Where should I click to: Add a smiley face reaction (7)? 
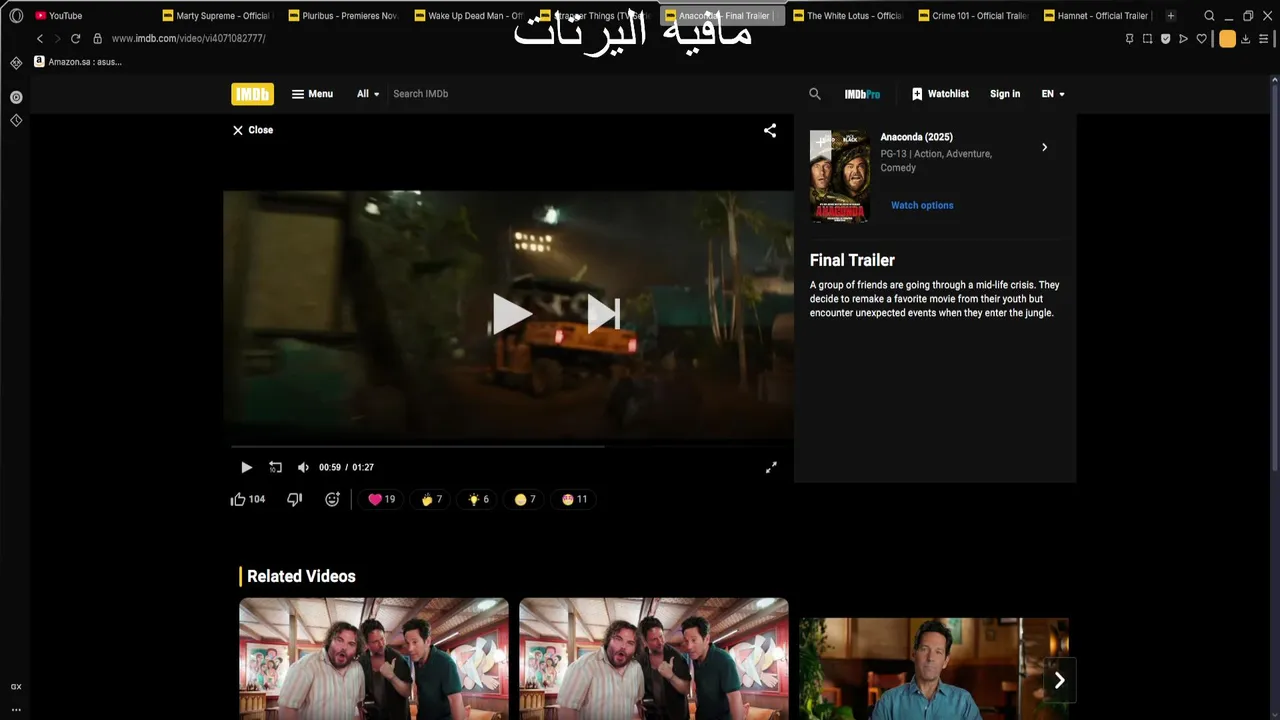(x=525, y=499)
